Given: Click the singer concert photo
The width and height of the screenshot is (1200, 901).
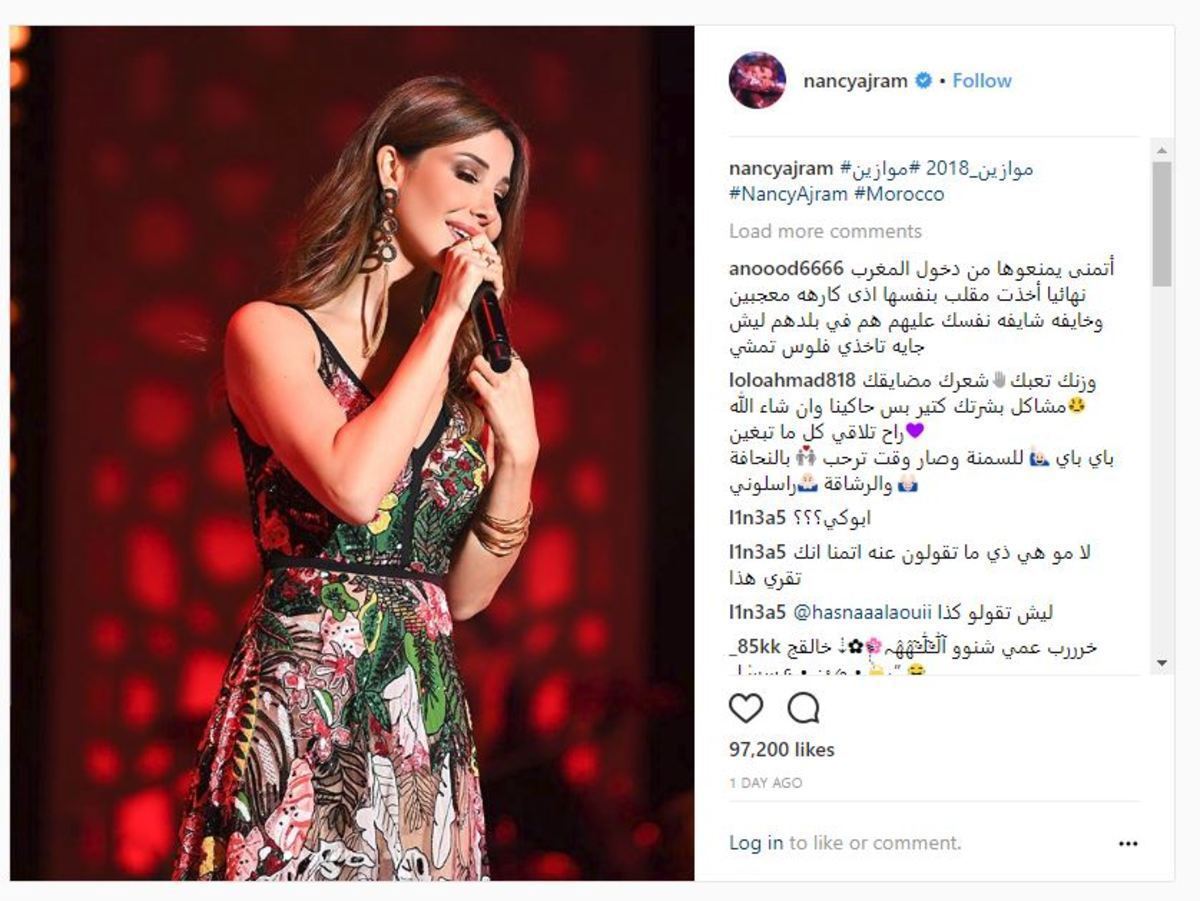Looking at the screenshot, I should click(352, 453).
